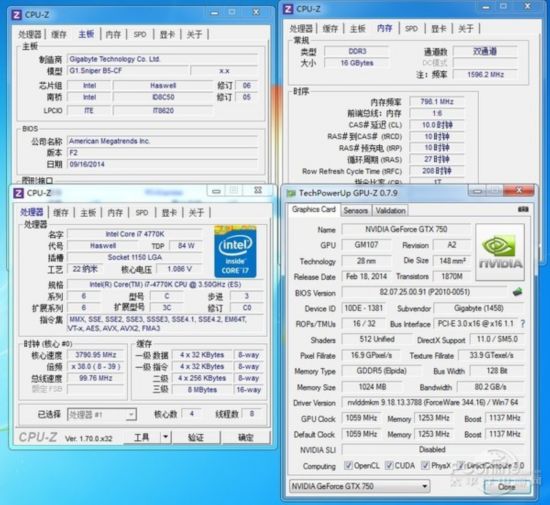This screenshot has width=550, height=505.
Task: Click the Intel Core i7 logo badge
Action: tap(235, 252)
